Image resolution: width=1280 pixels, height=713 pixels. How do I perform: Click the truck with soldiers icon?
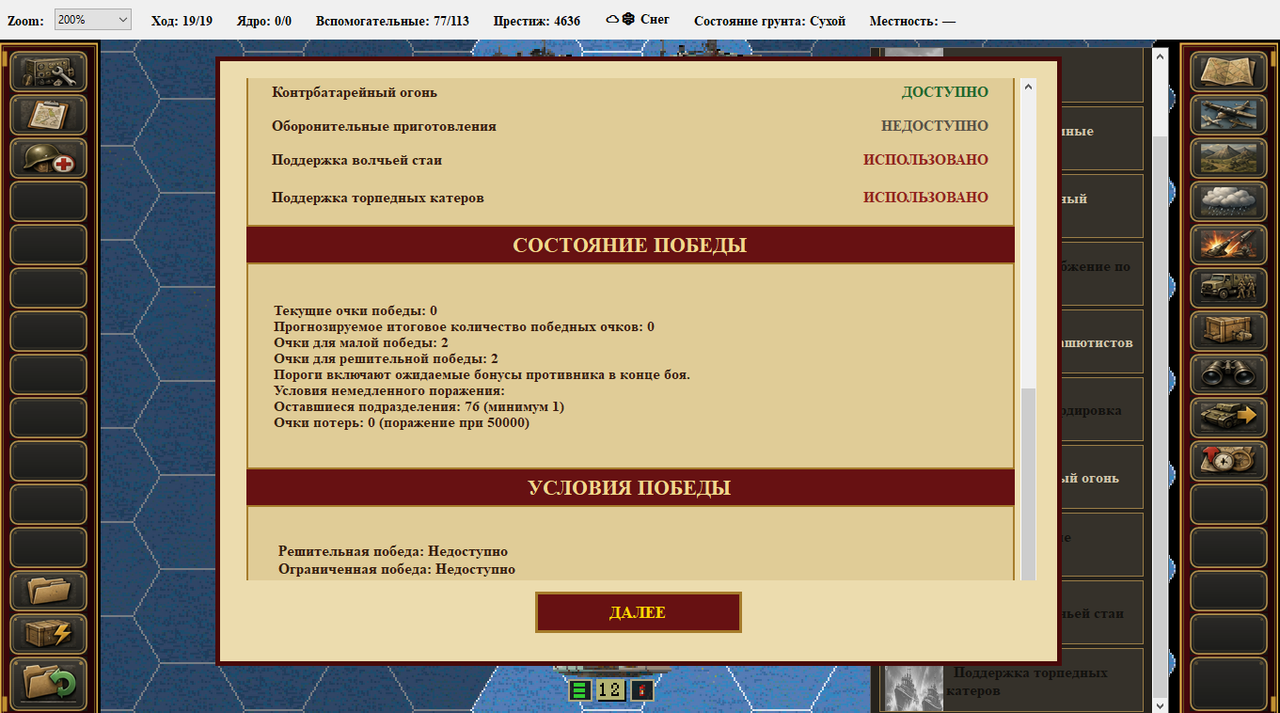[x=1230, y=288]
